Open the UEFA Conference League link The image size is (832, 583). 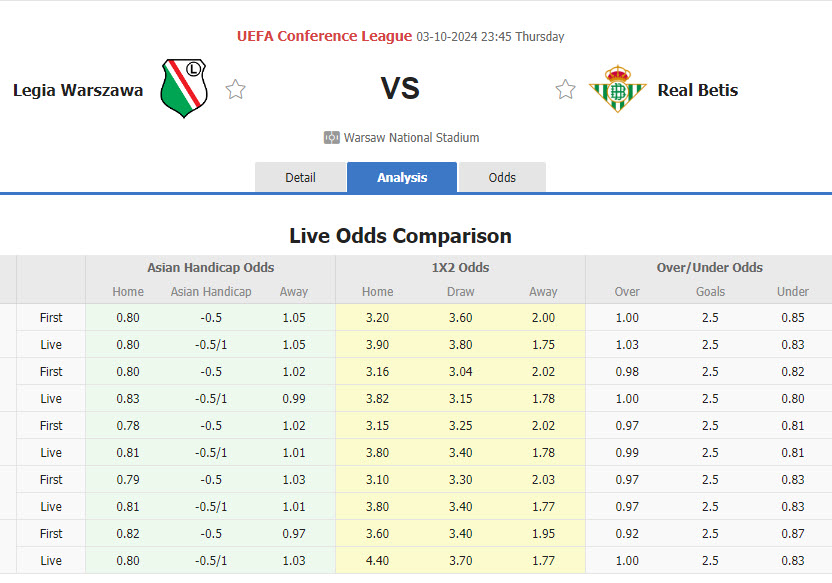point(325,36)
